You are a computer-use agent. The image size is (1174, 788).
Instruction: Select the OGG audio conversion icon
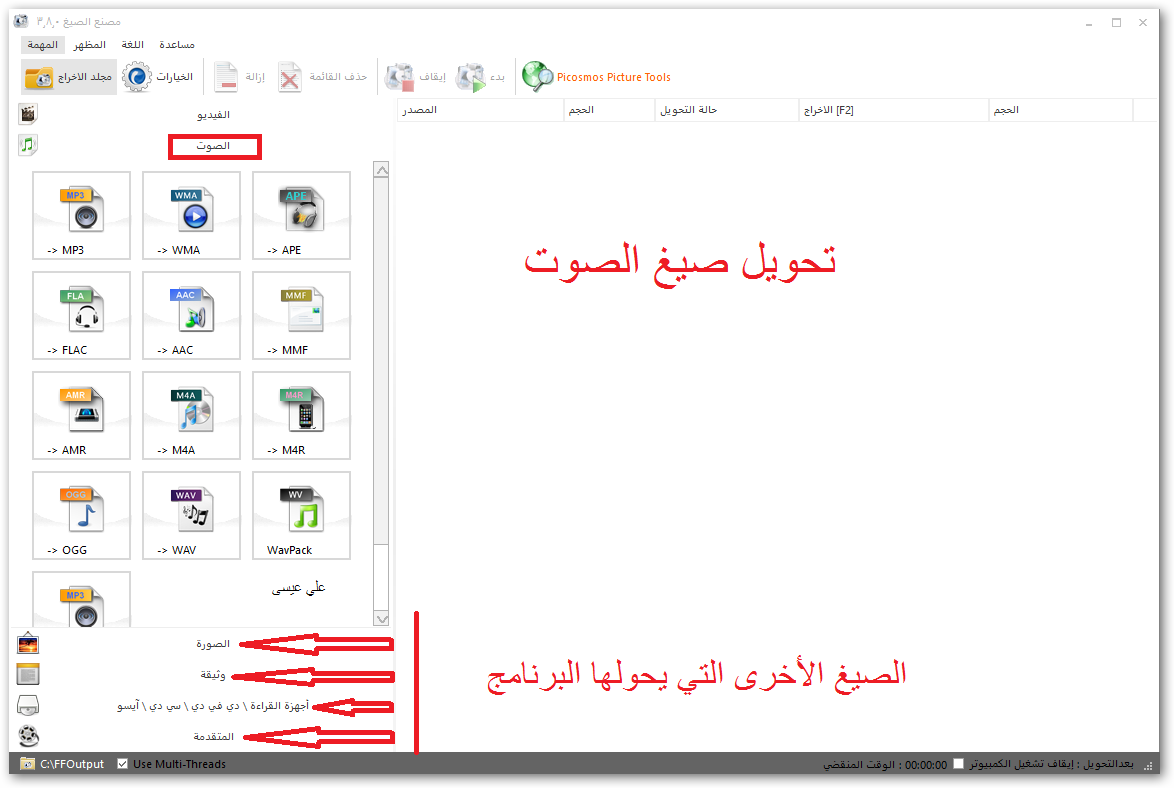[81, 515]
